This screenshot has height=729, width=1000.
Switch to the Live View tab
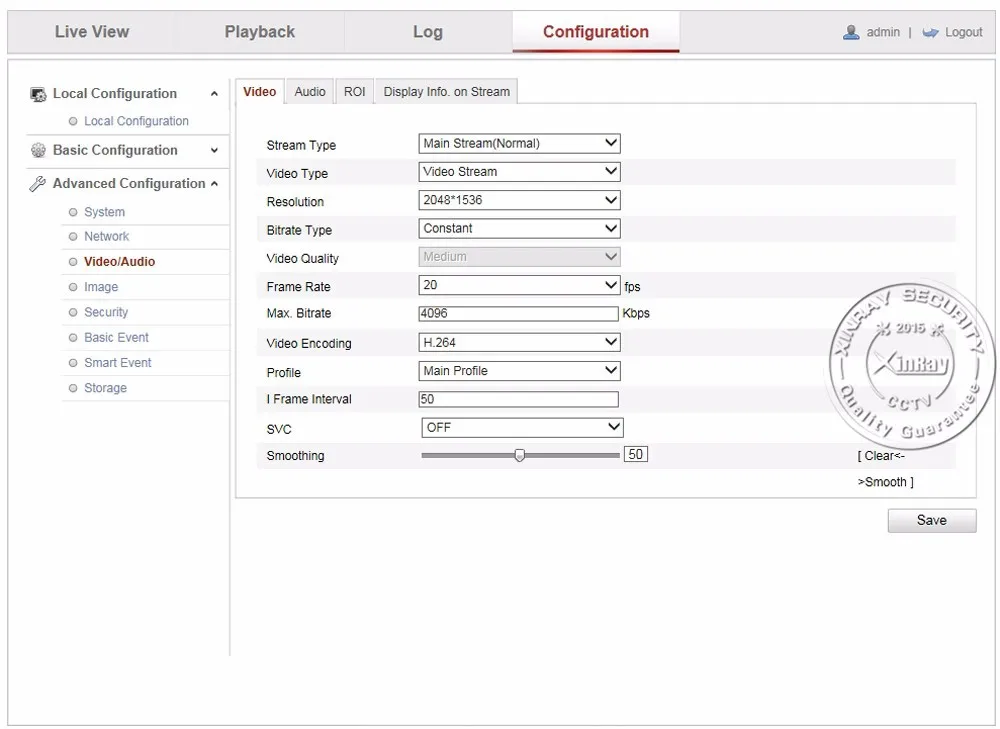(x=92, y=32)
